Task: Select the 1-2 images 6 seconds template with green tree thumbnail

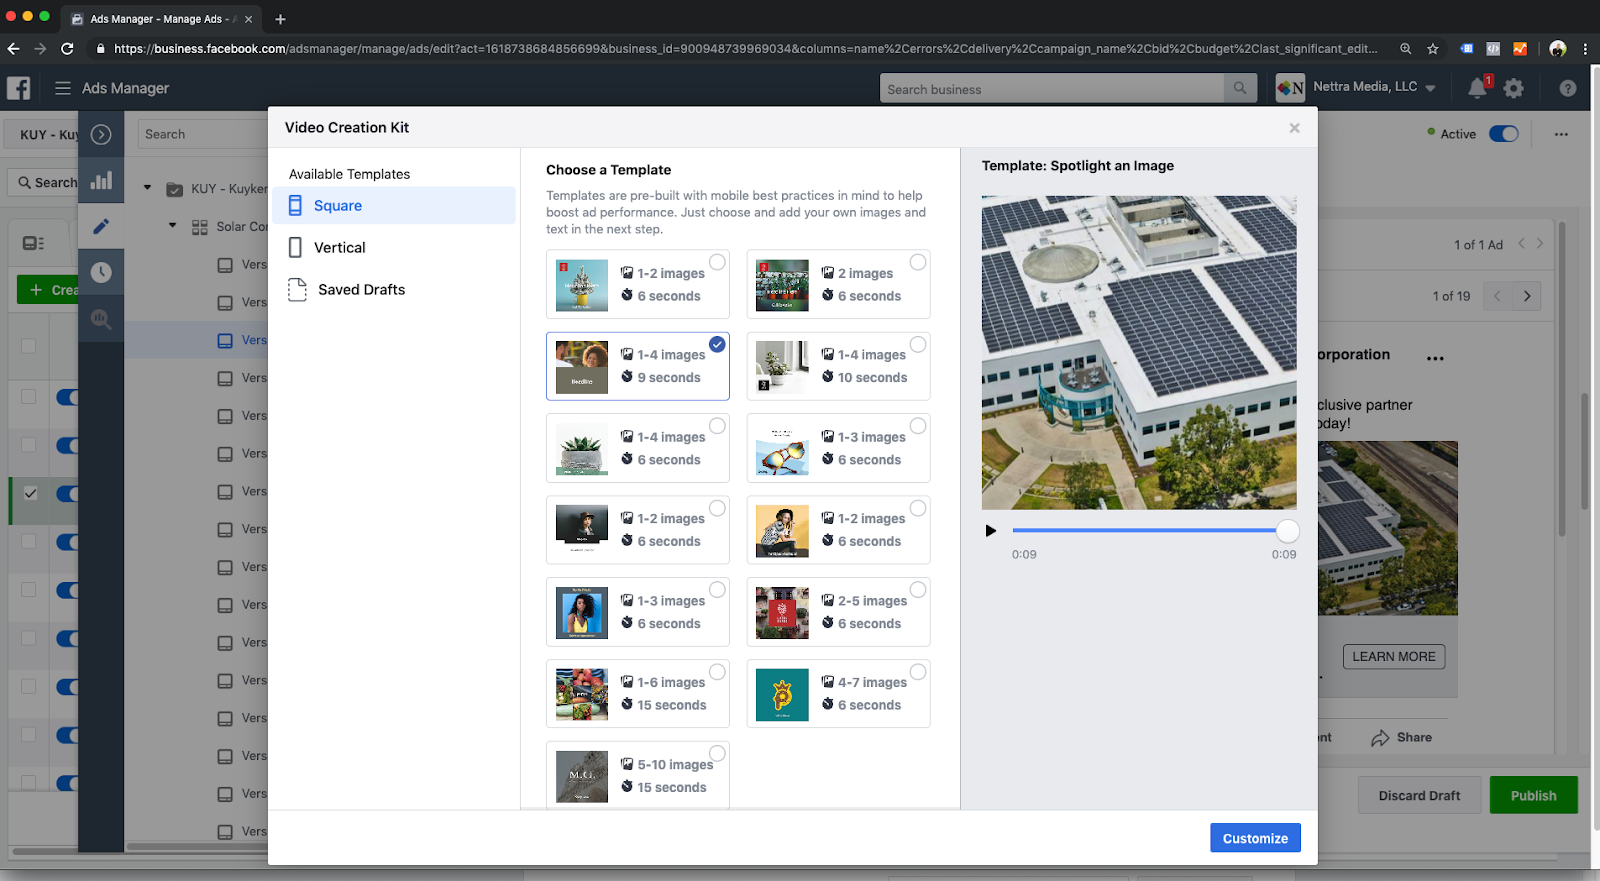Action: pos(638,284)
